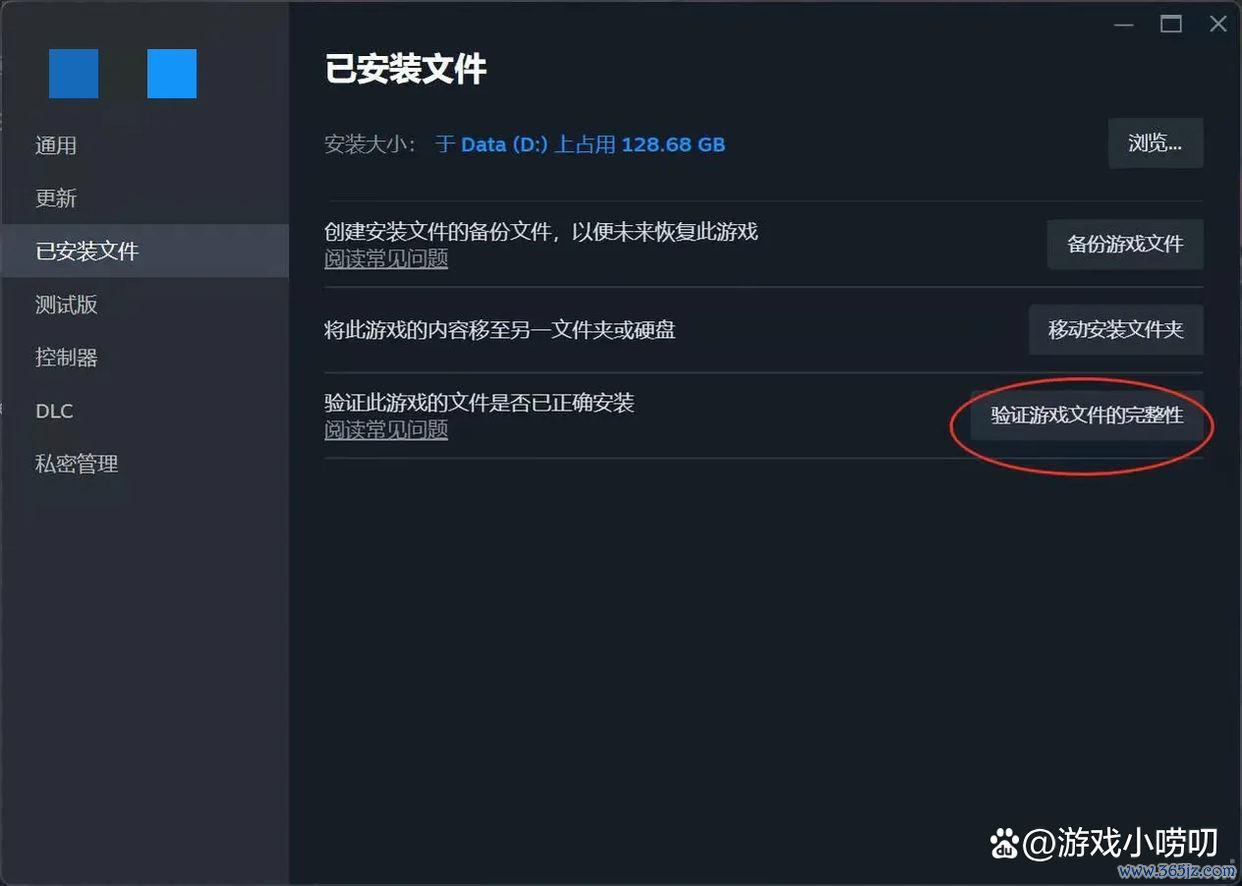Close the properties window
The height and width of the screenshot is (886, 1242).
click(1218, 24)
